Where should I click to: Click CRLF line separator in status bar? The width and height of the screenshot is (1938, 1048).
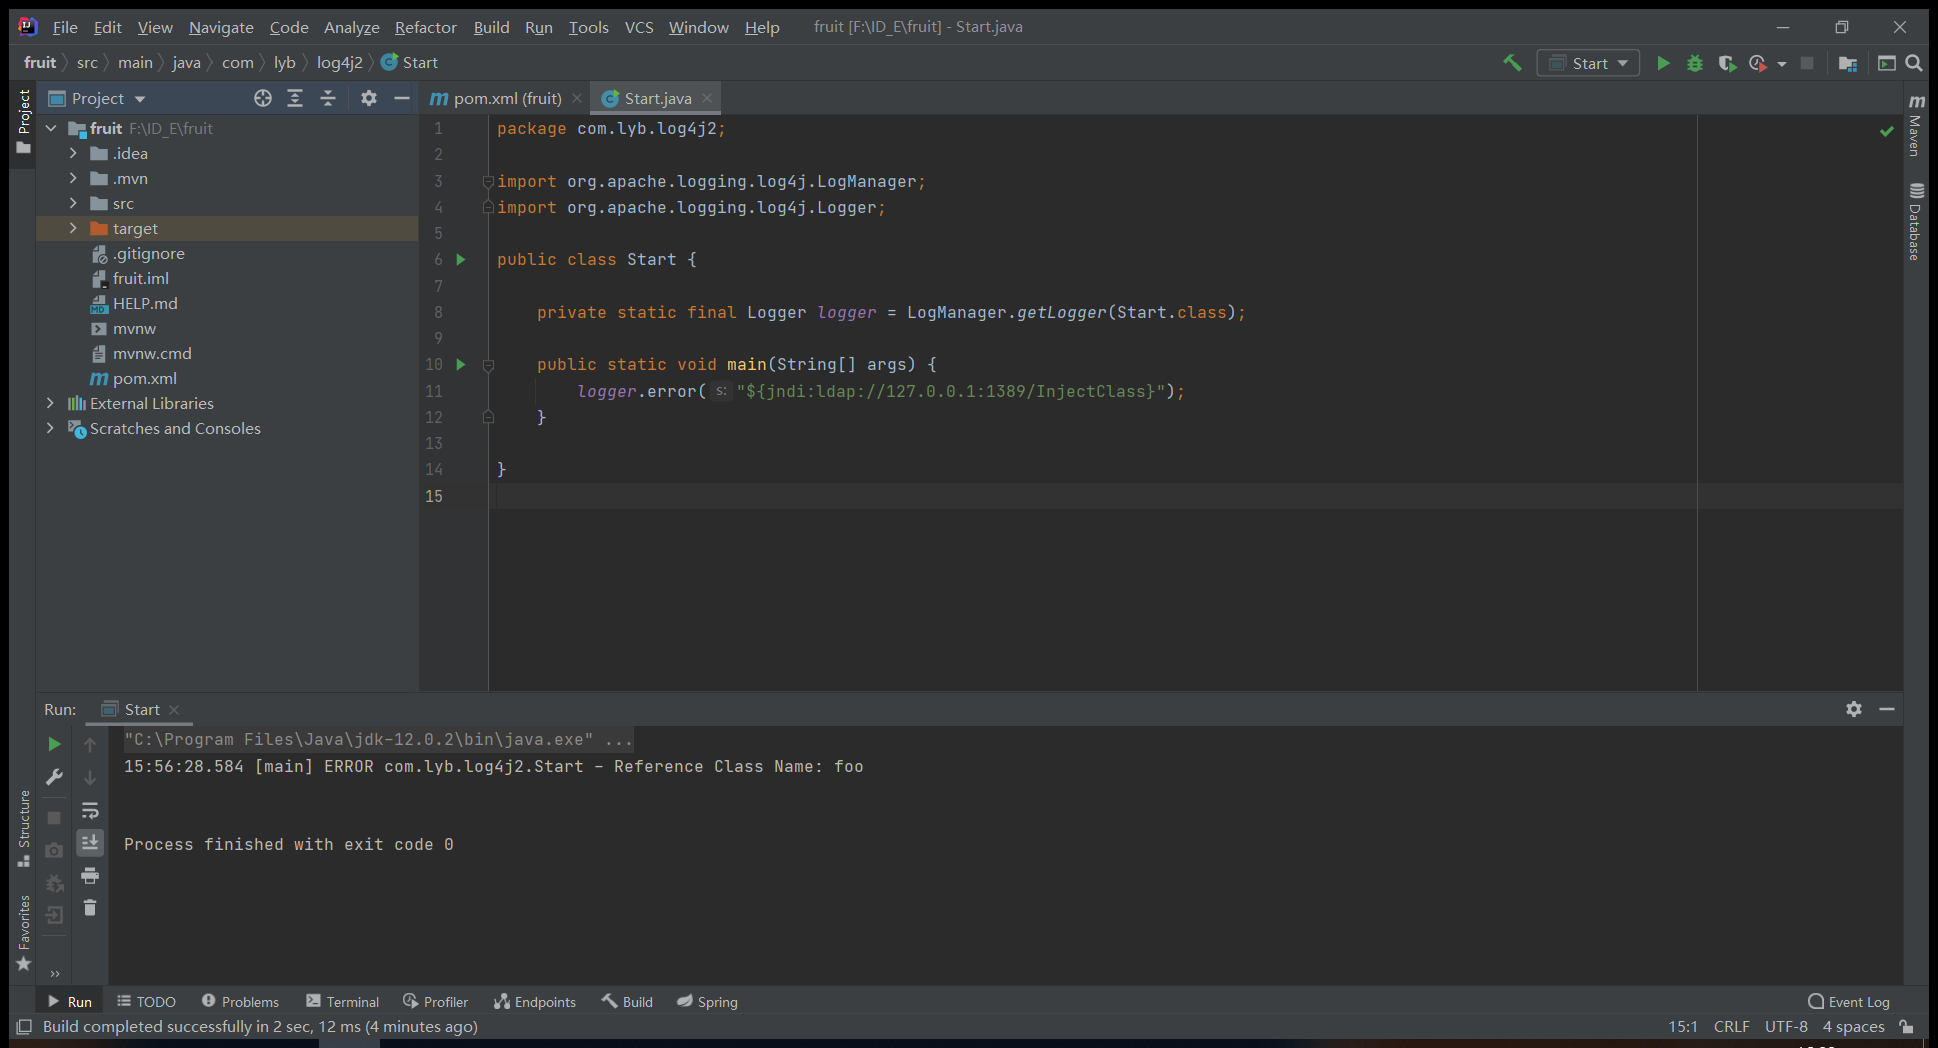[x=1731, y=1027]
